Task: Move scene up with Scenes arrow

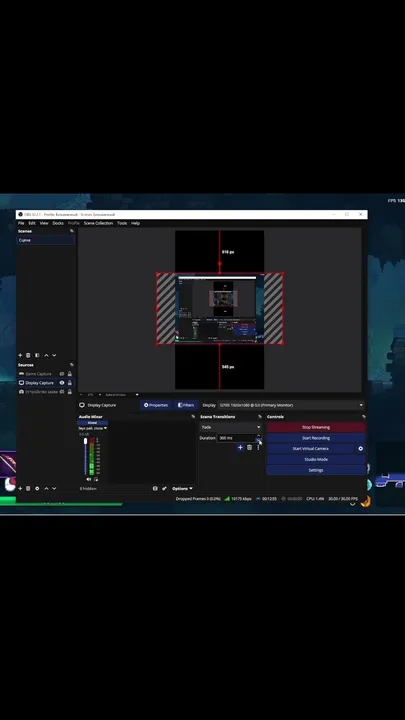Action: [46, 355]
